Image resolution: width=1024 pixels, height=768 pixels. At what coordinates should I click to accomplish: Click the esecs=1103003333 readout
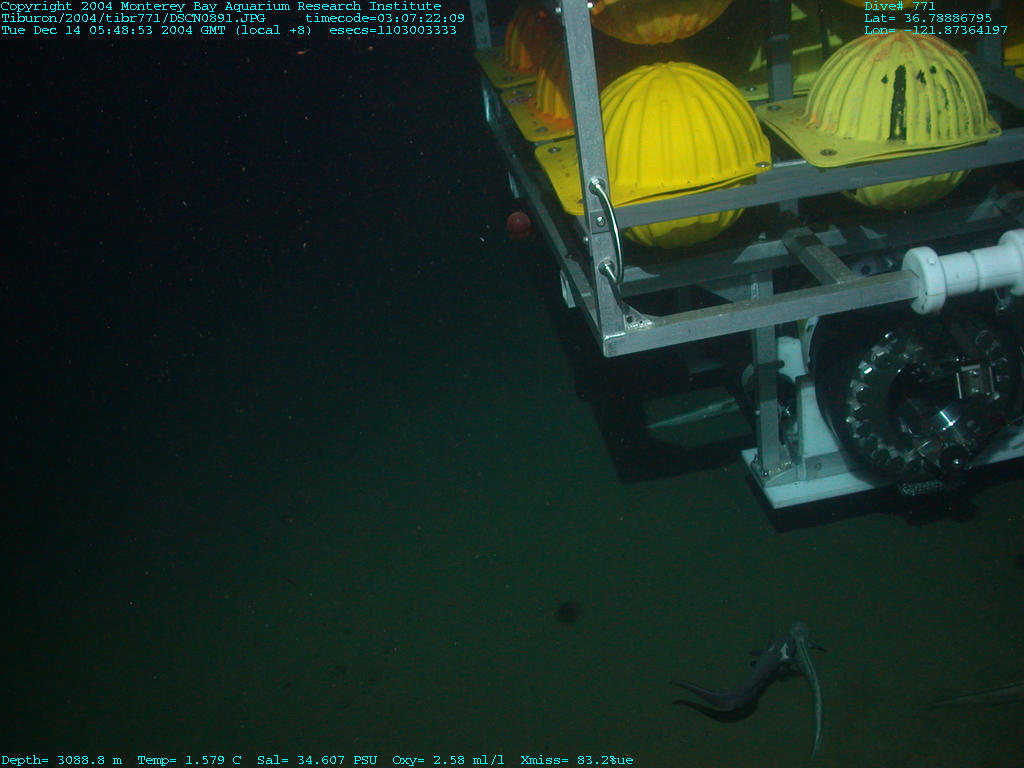click(x=393, y=30)
